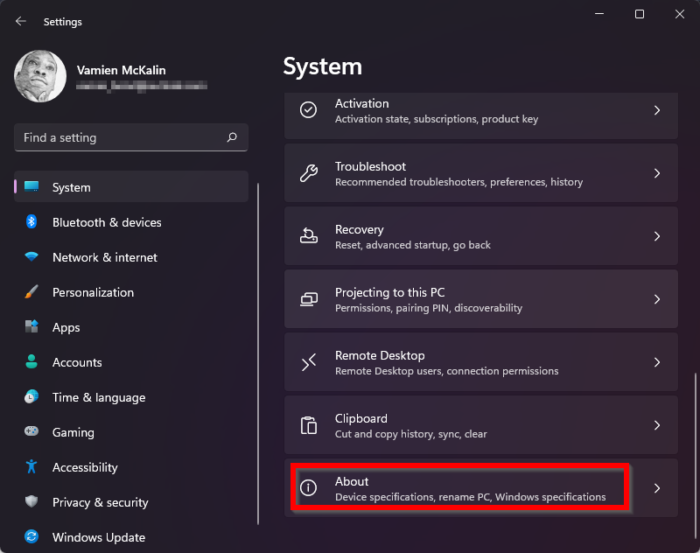Click the Windows Update icon
Screen dimensions: 700x553
pos(32,537)
